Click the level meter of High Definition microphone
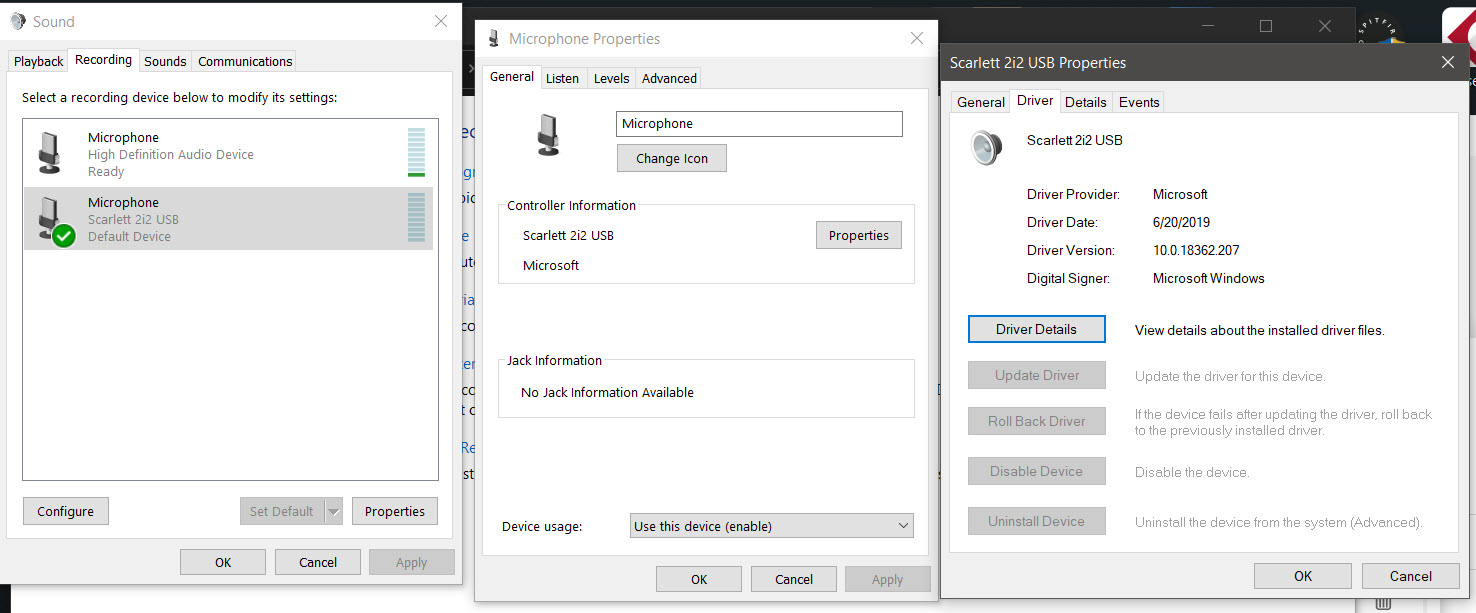The image size is (1476, 613). pos(416,153)
